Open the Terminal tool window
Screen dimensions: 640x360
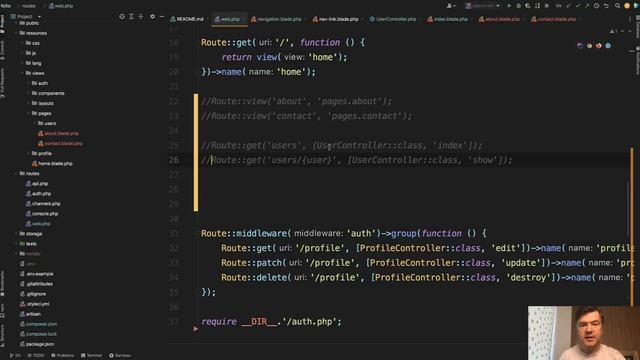click(x=91, y=356)
